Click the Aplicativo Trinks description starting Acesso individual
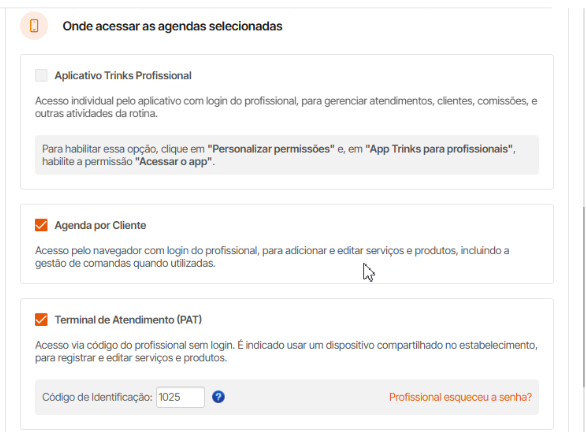Viewport: 586px width, 436px height. click(x=286, y=107)
